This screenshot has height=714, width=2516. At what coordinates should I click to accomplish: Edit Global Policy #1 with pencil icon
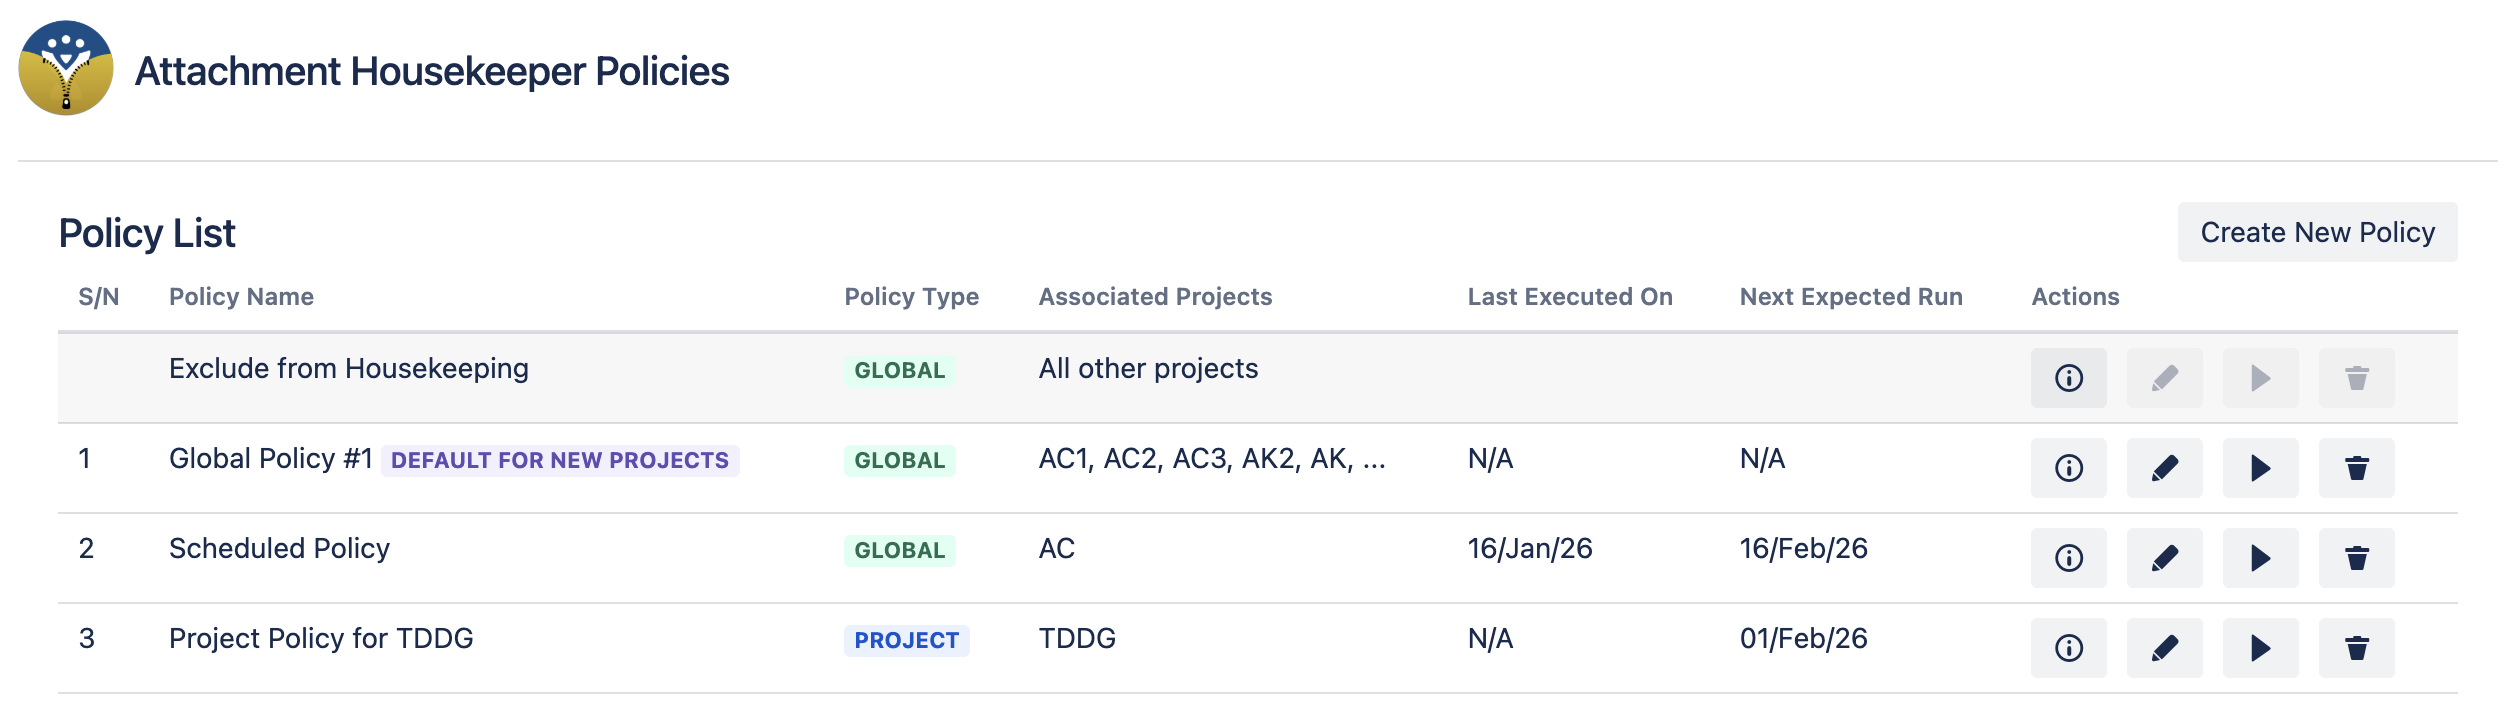tap(2164, 468)
